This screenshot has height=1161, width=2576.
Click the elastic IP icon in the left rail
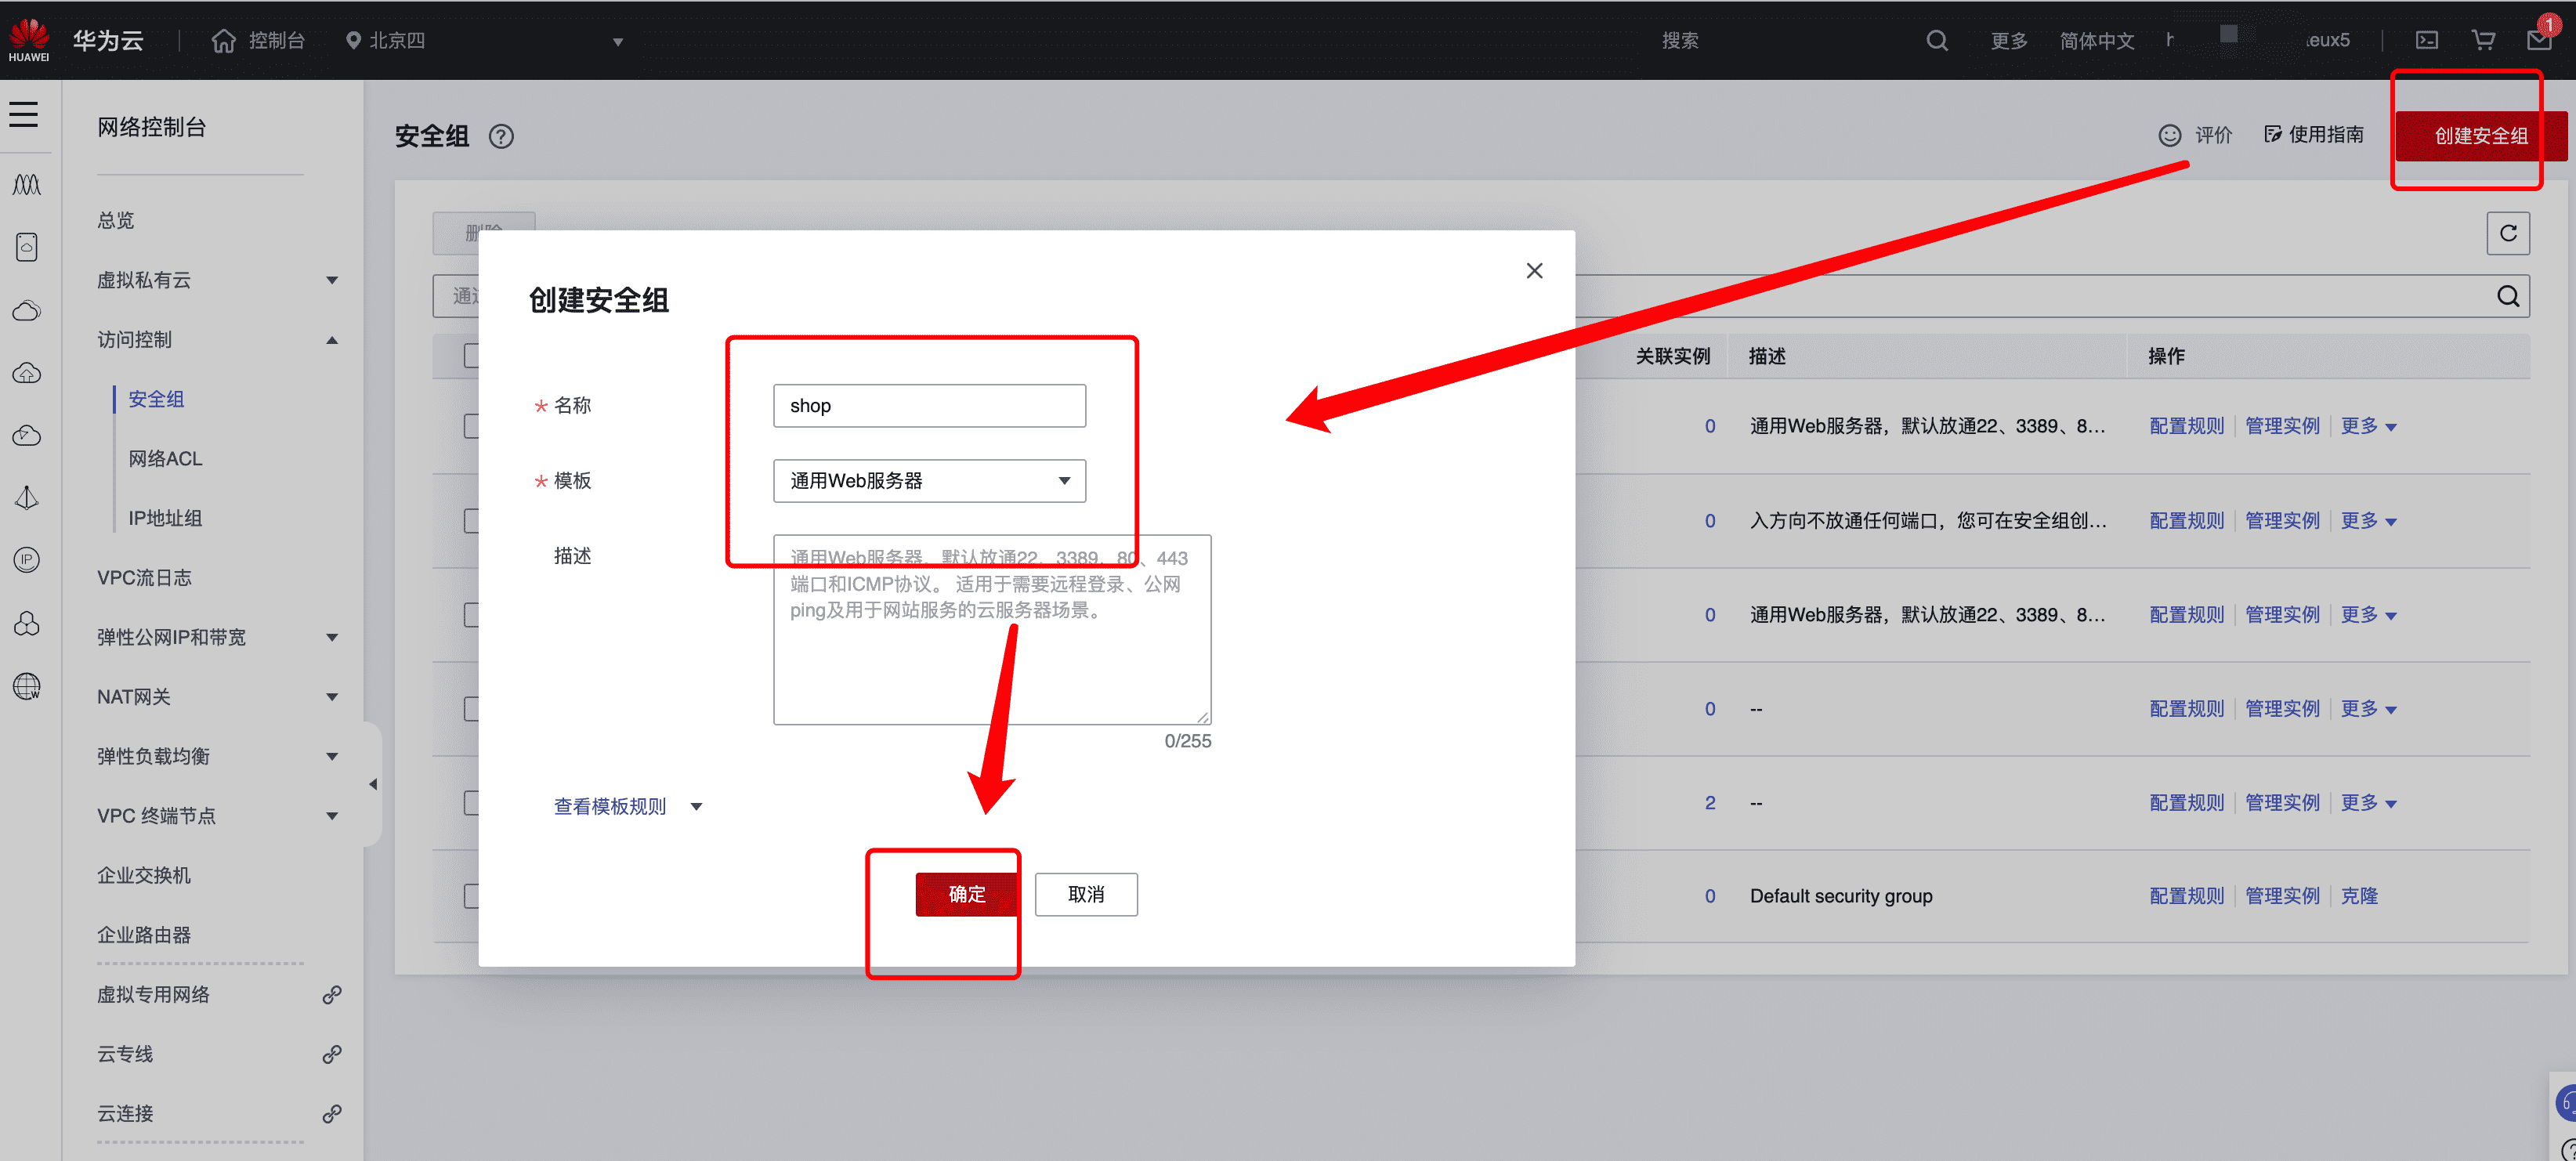(27, 560)
